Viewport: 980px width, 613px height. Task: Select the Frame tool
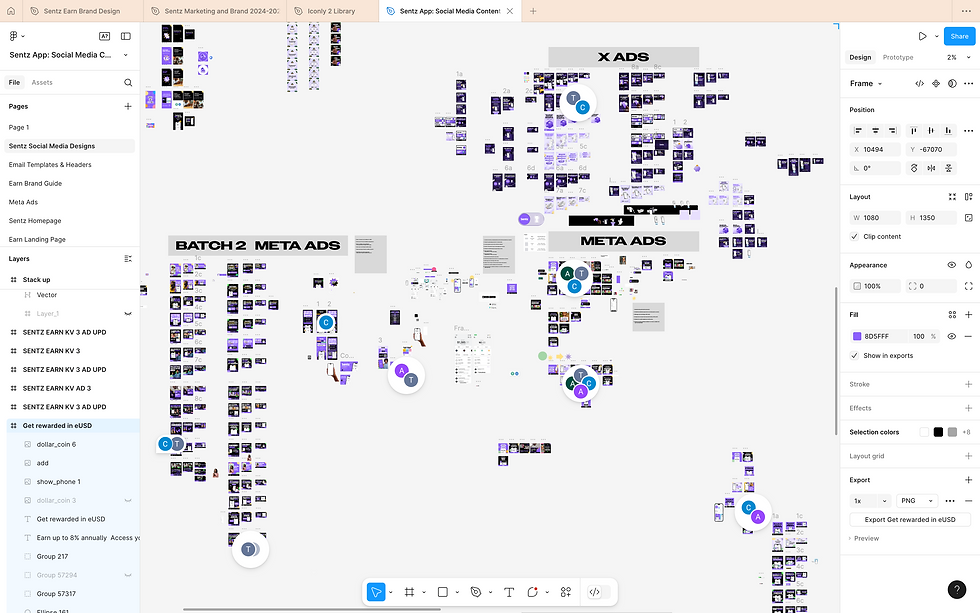[409, 592]
